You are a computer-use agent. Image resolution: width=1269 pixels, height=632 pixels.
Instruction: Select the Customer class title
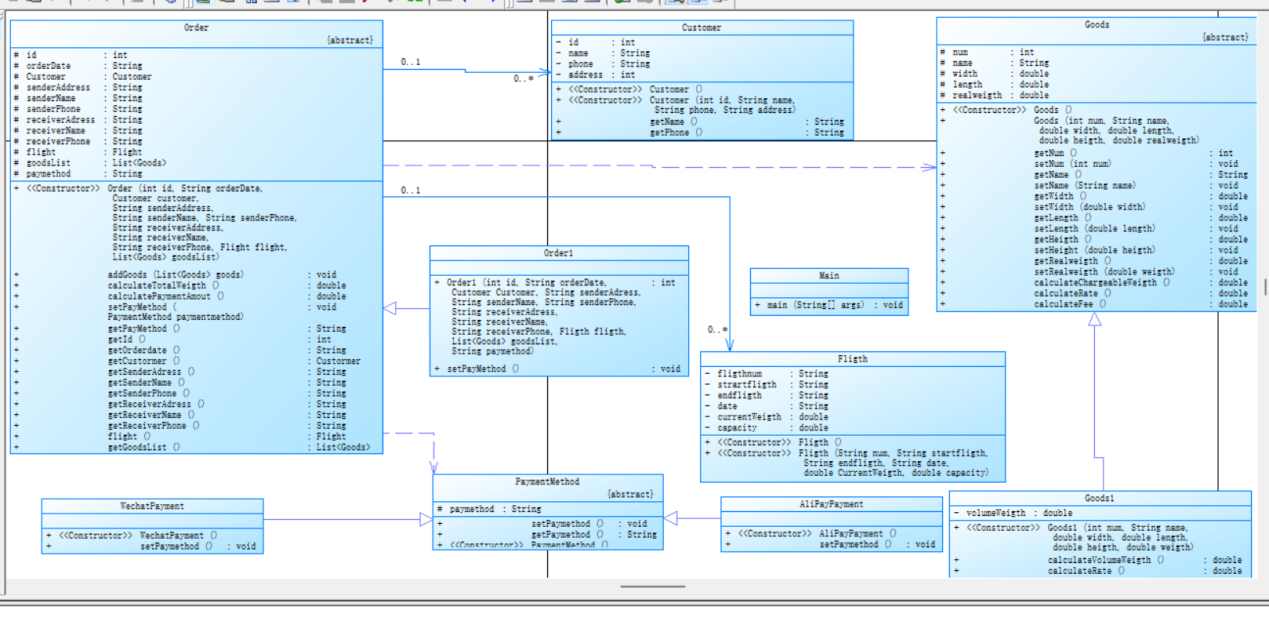tap(702, 28)
